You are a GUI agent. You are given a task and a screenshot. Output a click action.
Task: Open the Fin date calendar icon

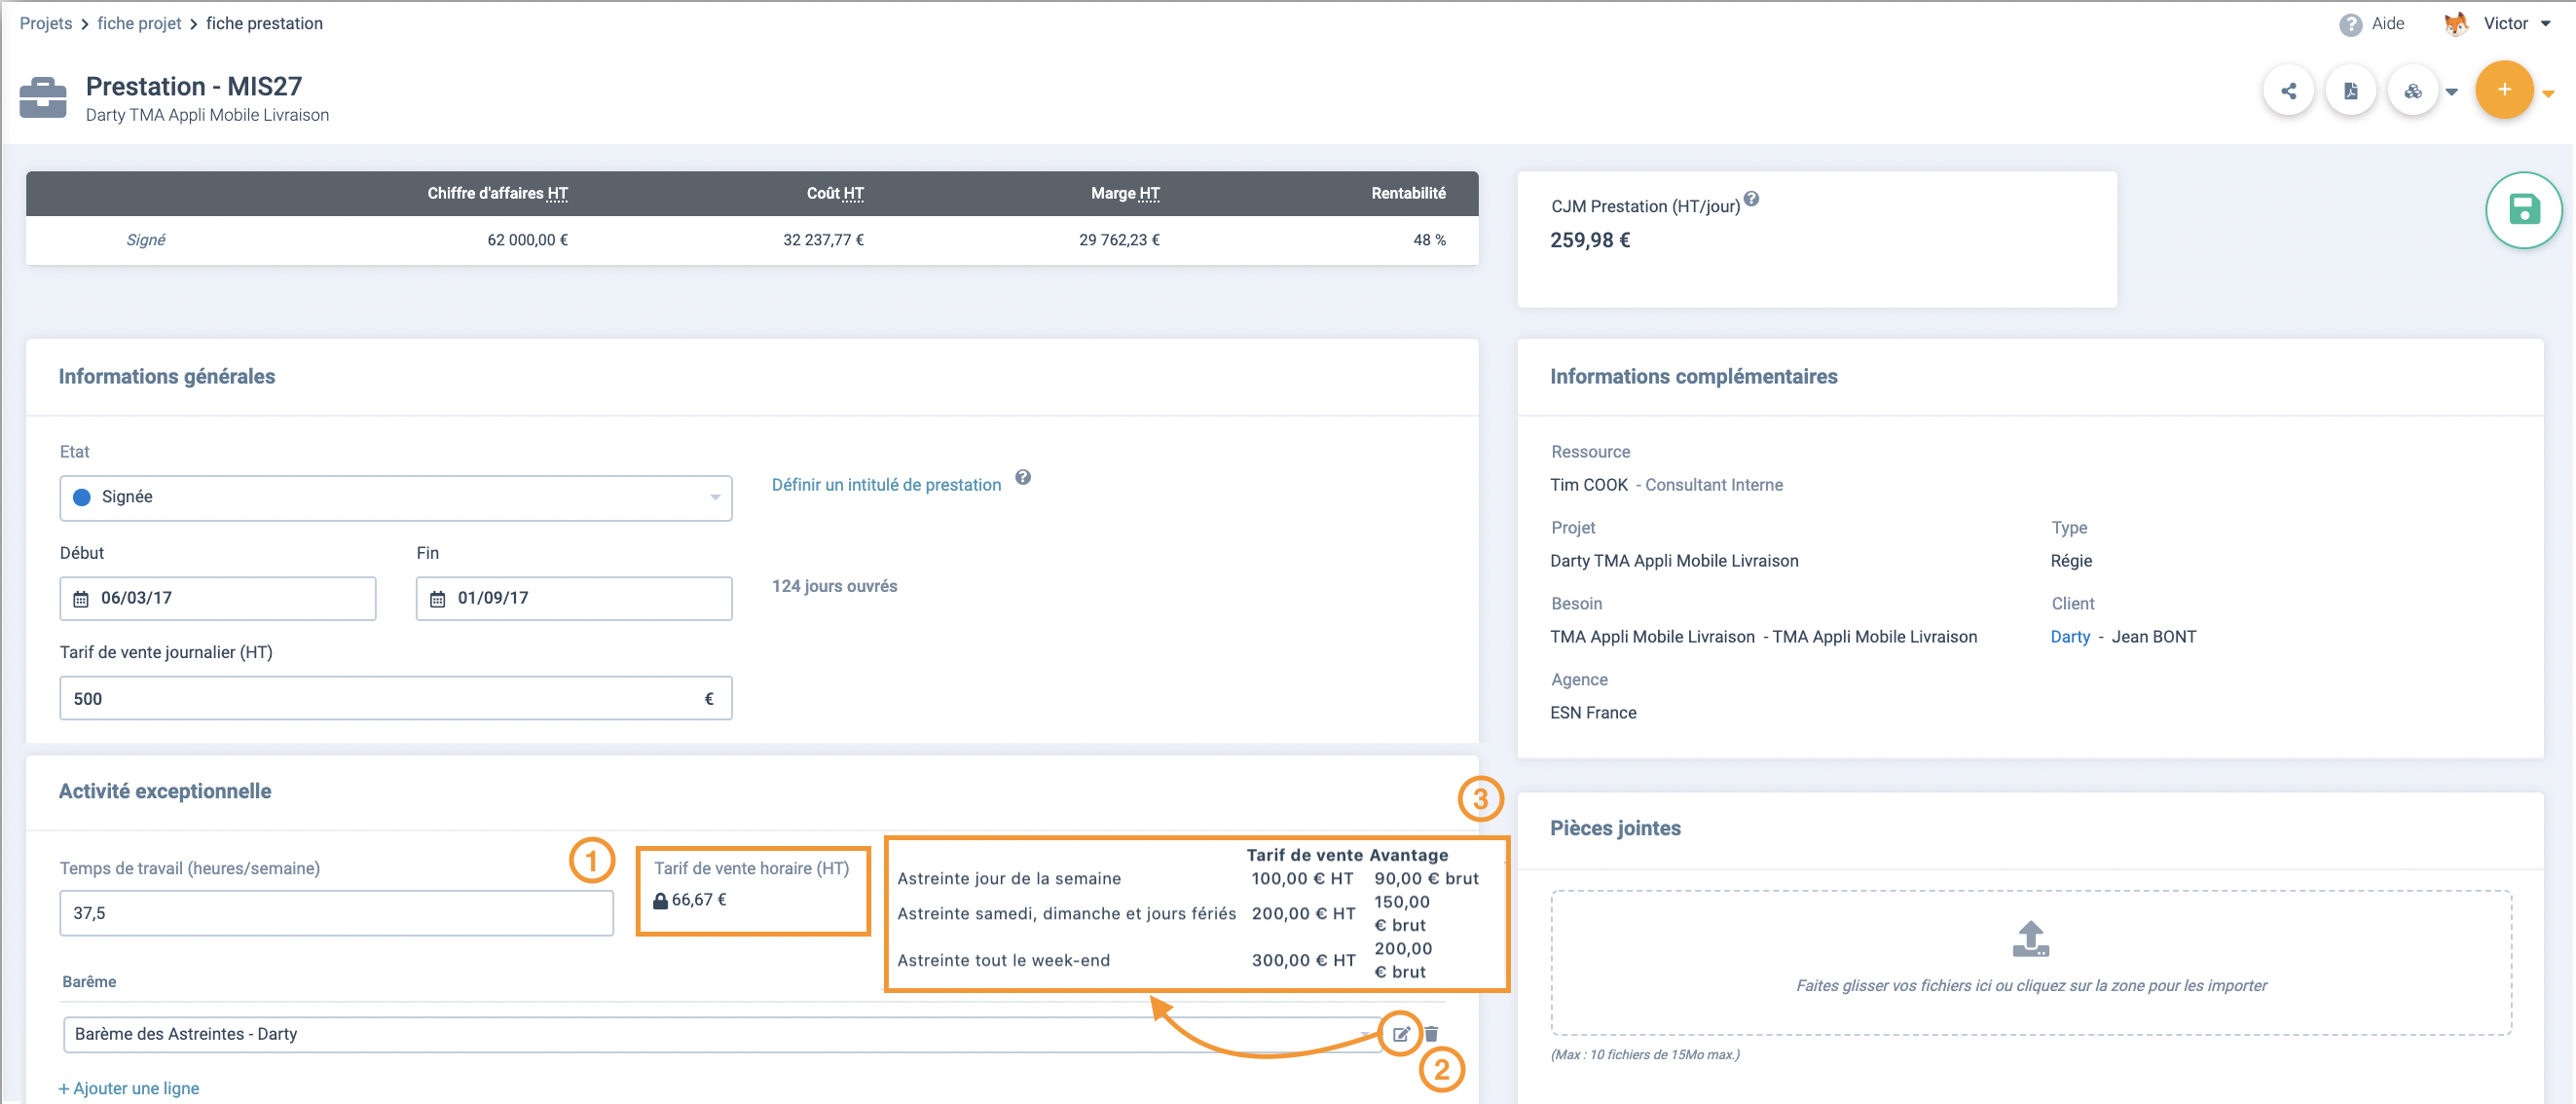pos(438,599)
